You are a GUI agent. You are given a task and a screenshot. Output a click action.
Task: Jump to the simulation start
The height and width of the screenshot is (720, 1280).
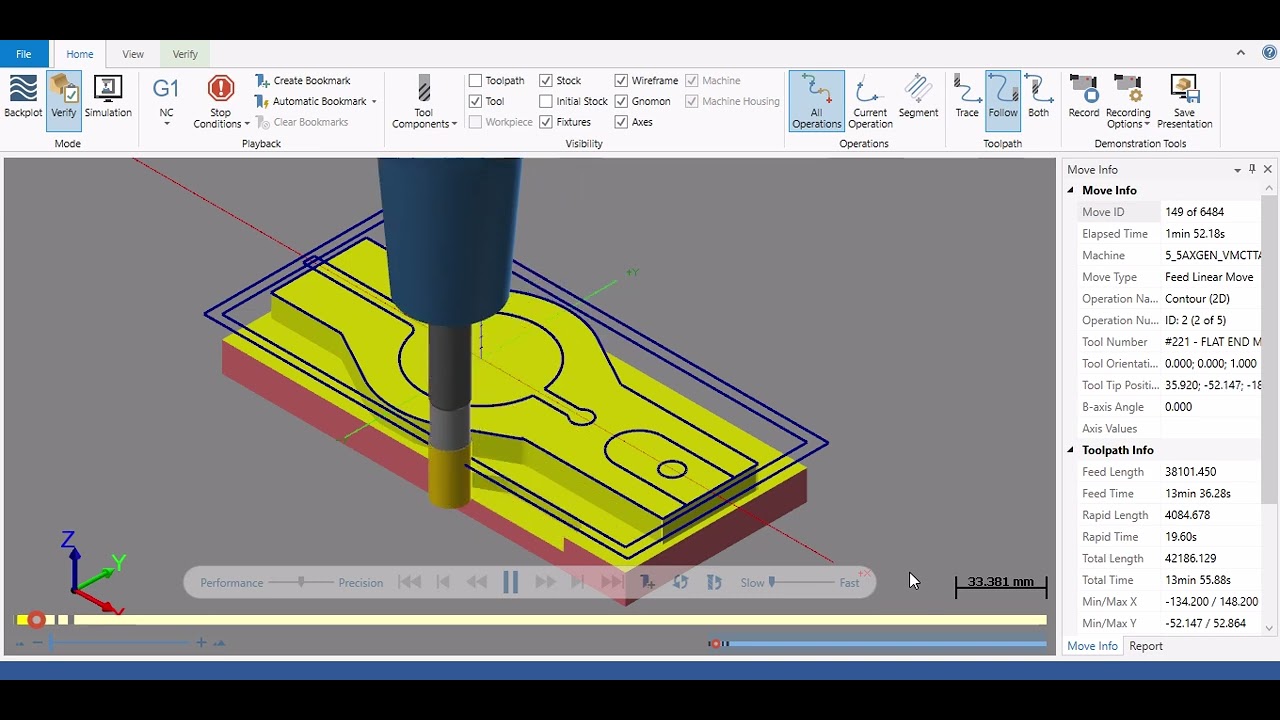(409, 582)
